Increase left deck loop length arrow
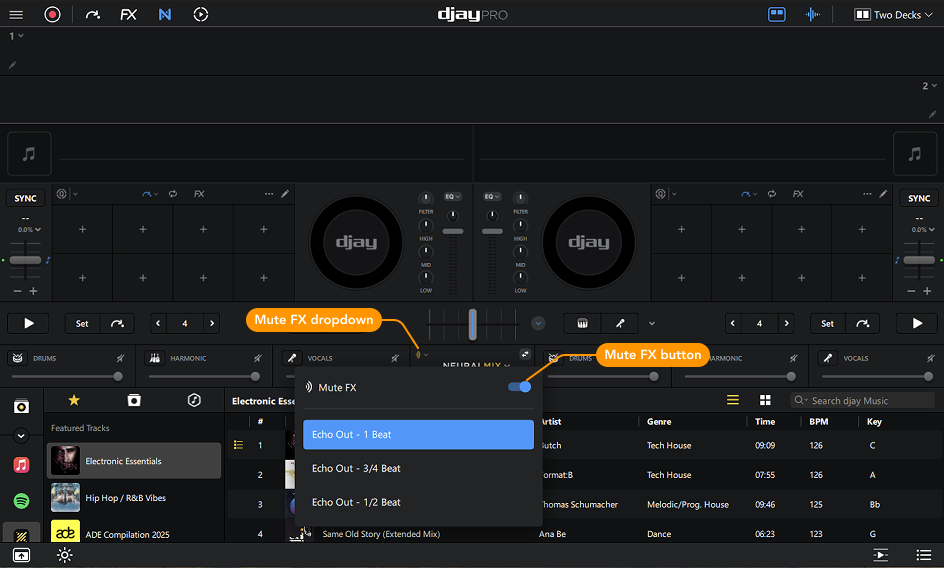The width and height of the screenshot is (944, 568). (211, 323)
